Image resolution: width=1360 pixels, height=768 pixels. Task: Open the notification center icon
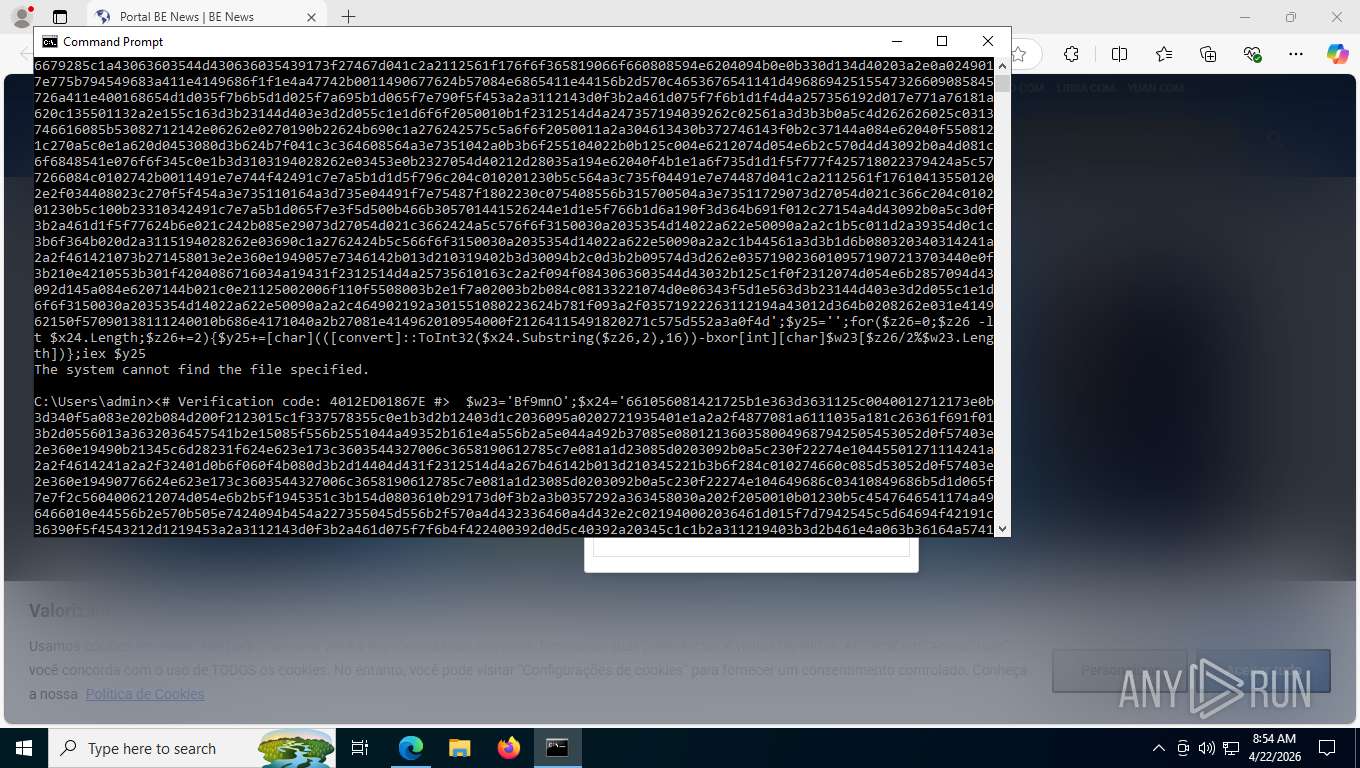coord(1327,748)
